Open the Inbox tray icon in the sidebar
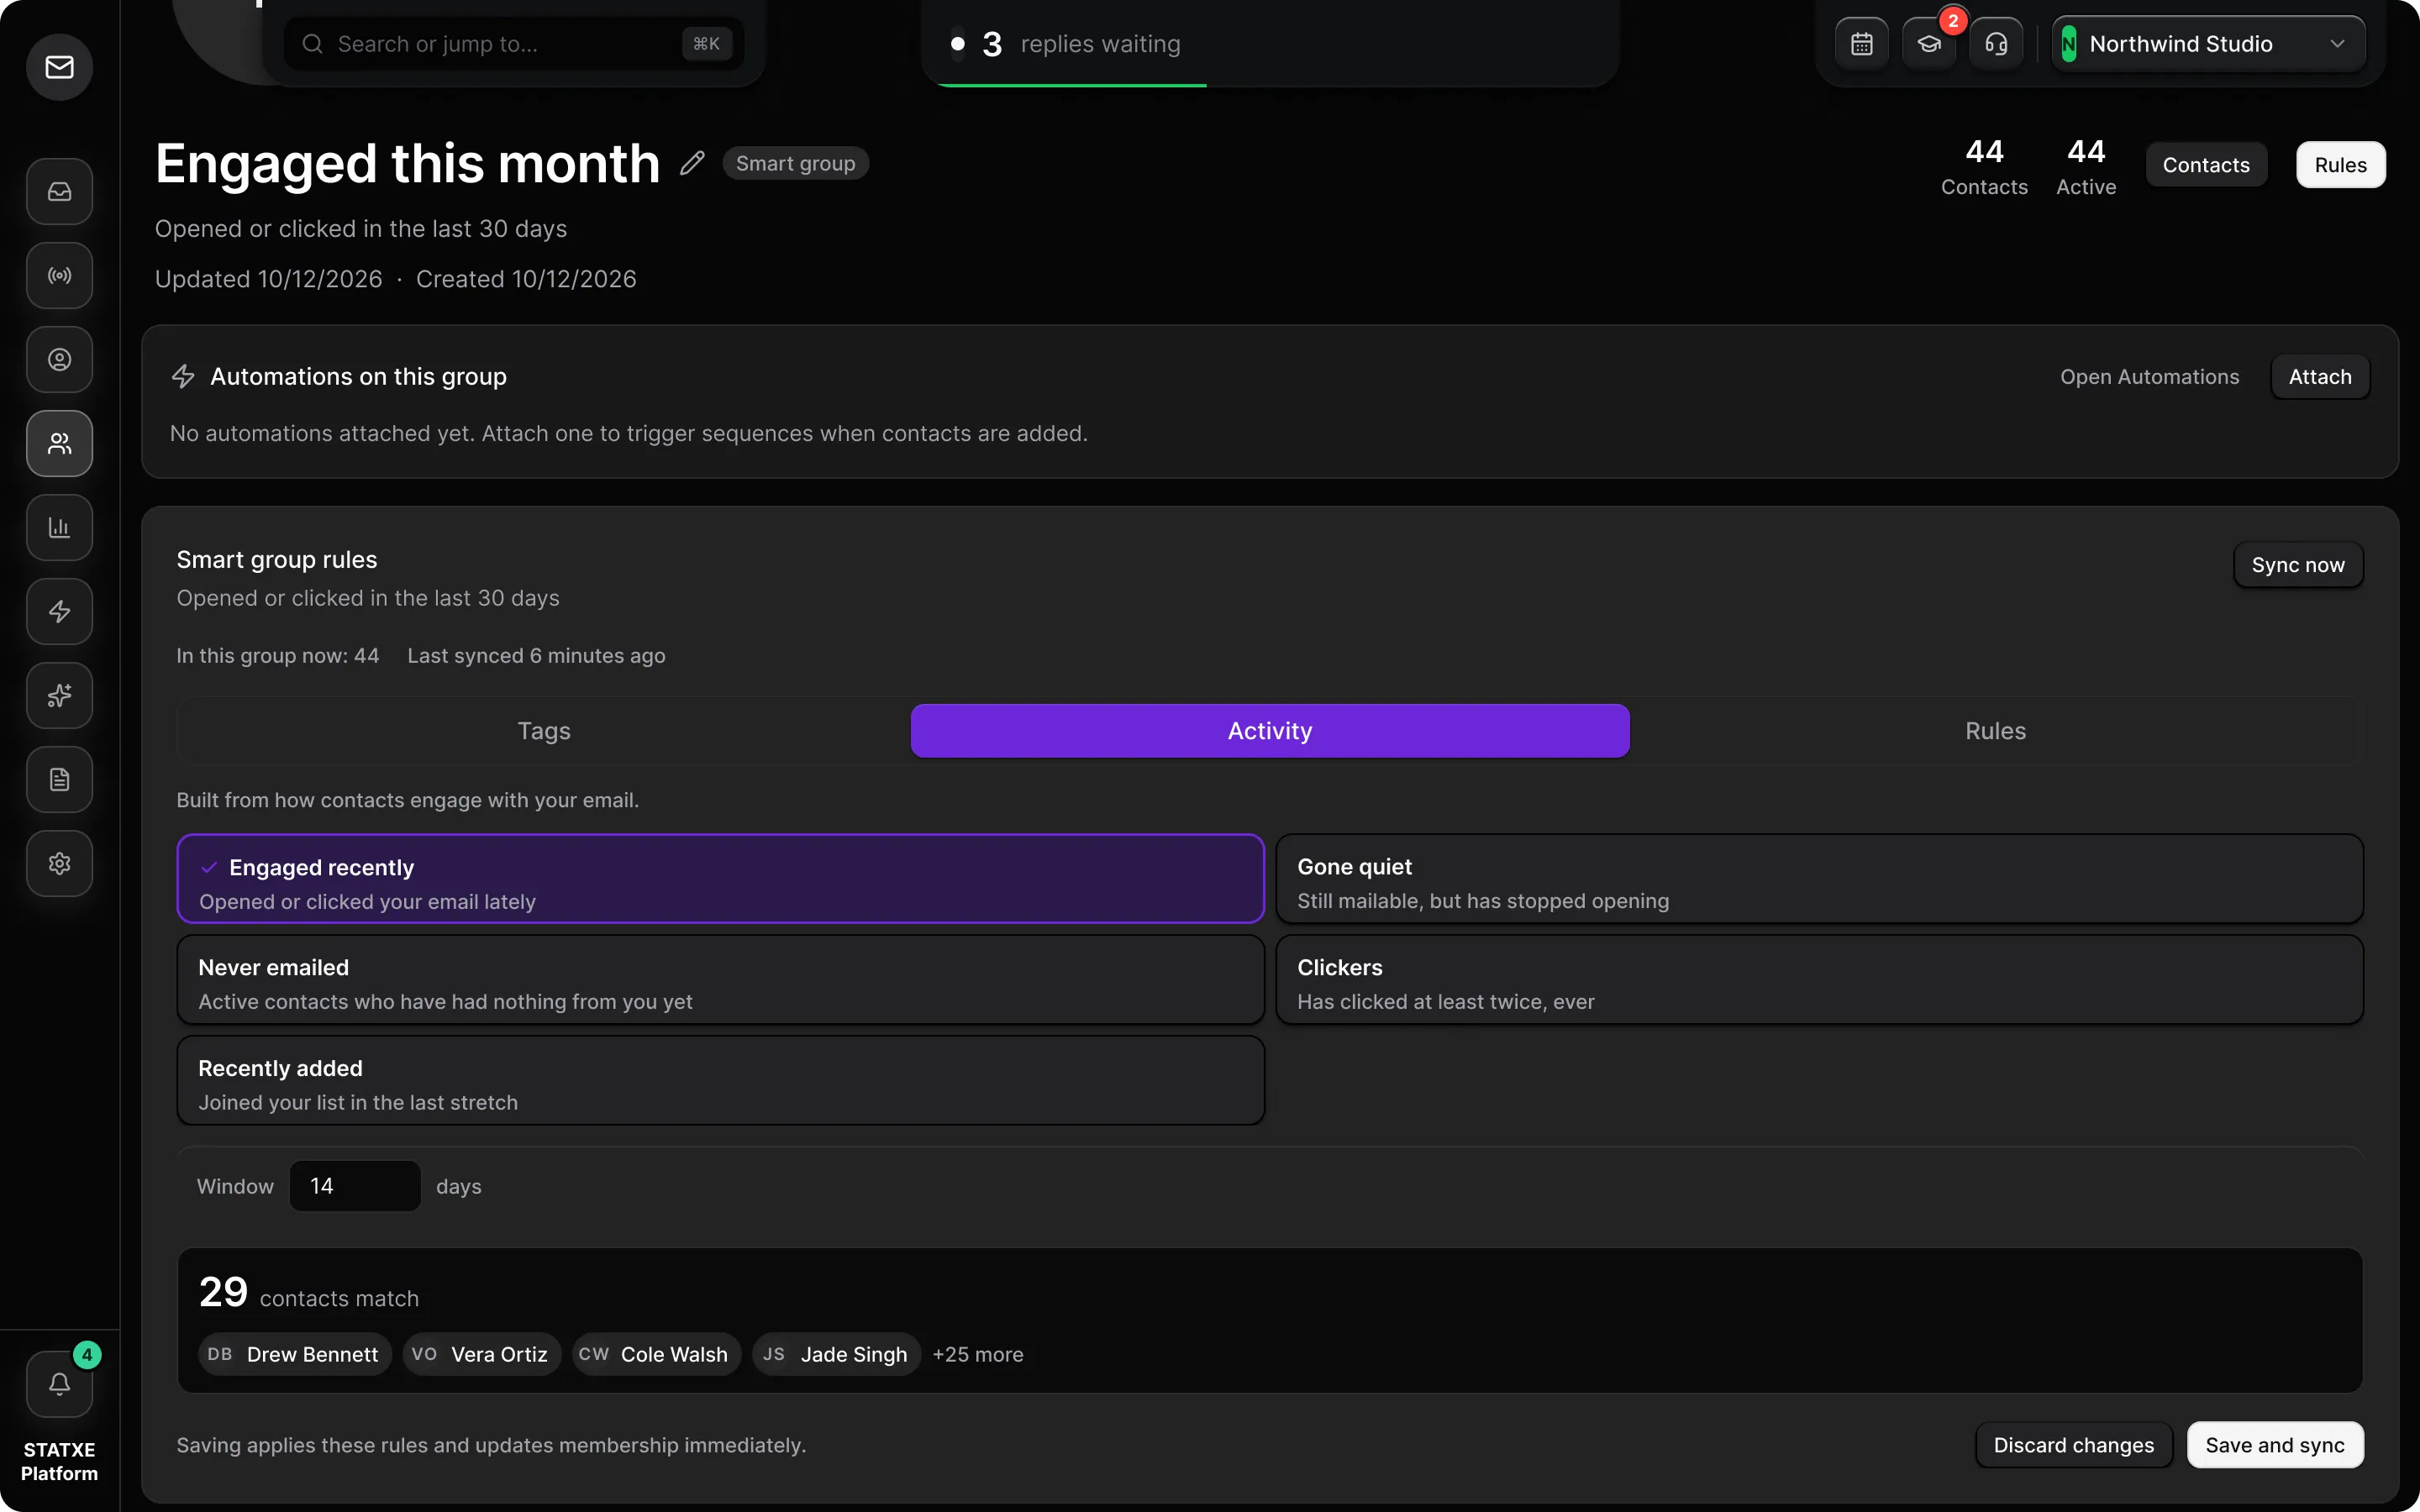Viewport: 2420px width, 1512px height. pos(59,191)
